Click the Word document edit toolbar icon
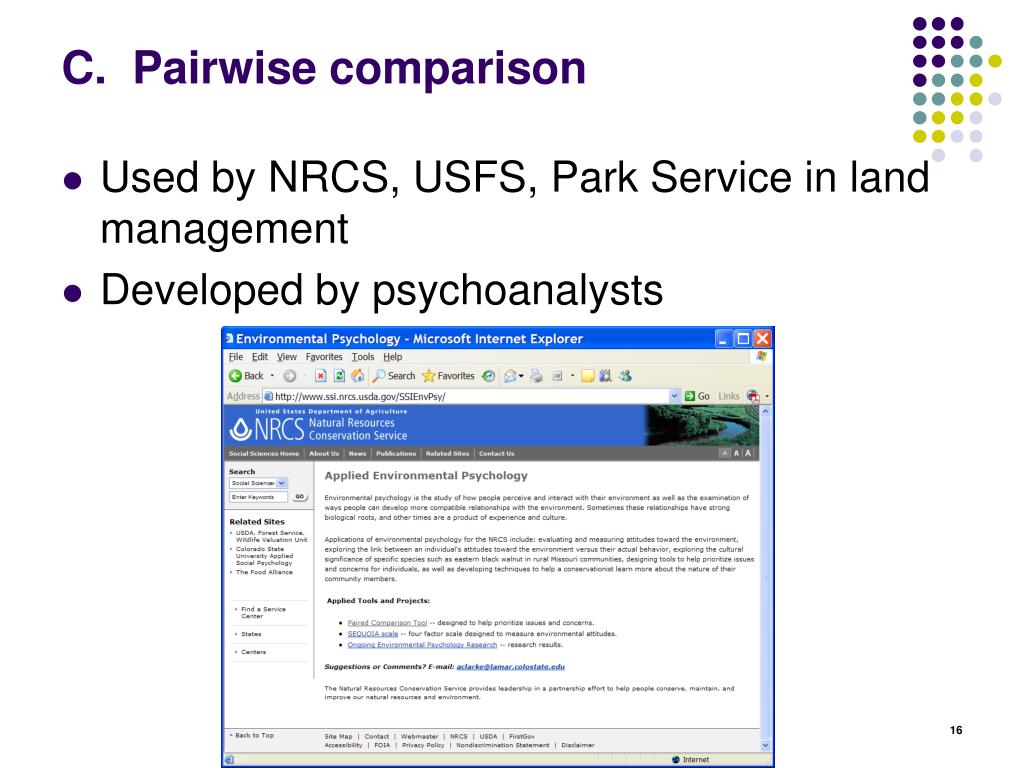The image size is (1024, 768). pyautogui.click(x=557, y=376)
